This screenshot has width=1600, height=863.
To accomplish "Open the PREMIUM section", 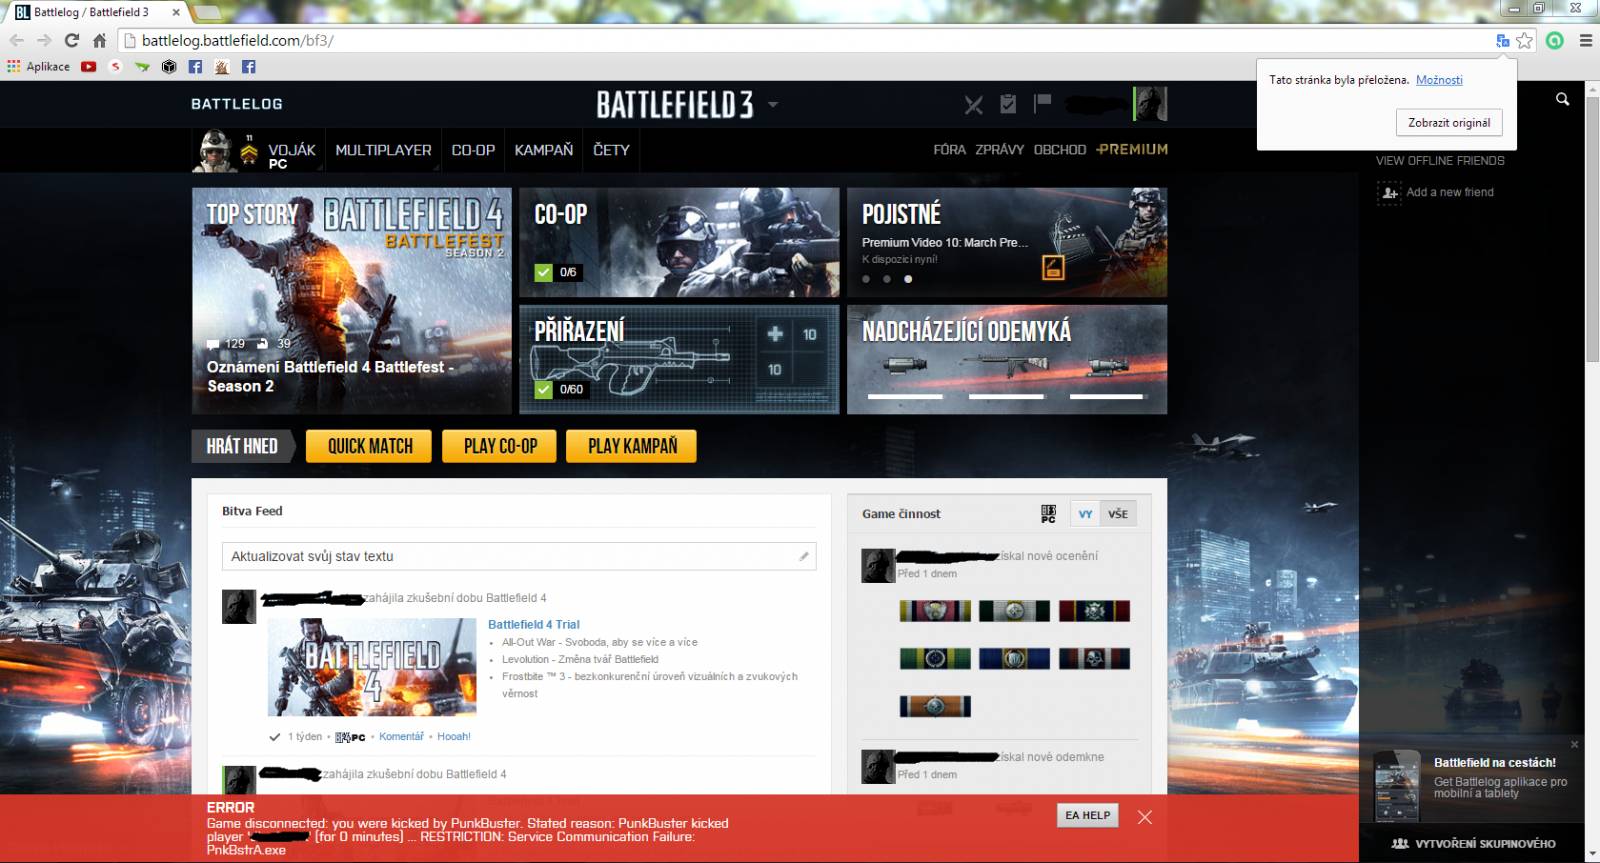I will tap(1132, 149).
